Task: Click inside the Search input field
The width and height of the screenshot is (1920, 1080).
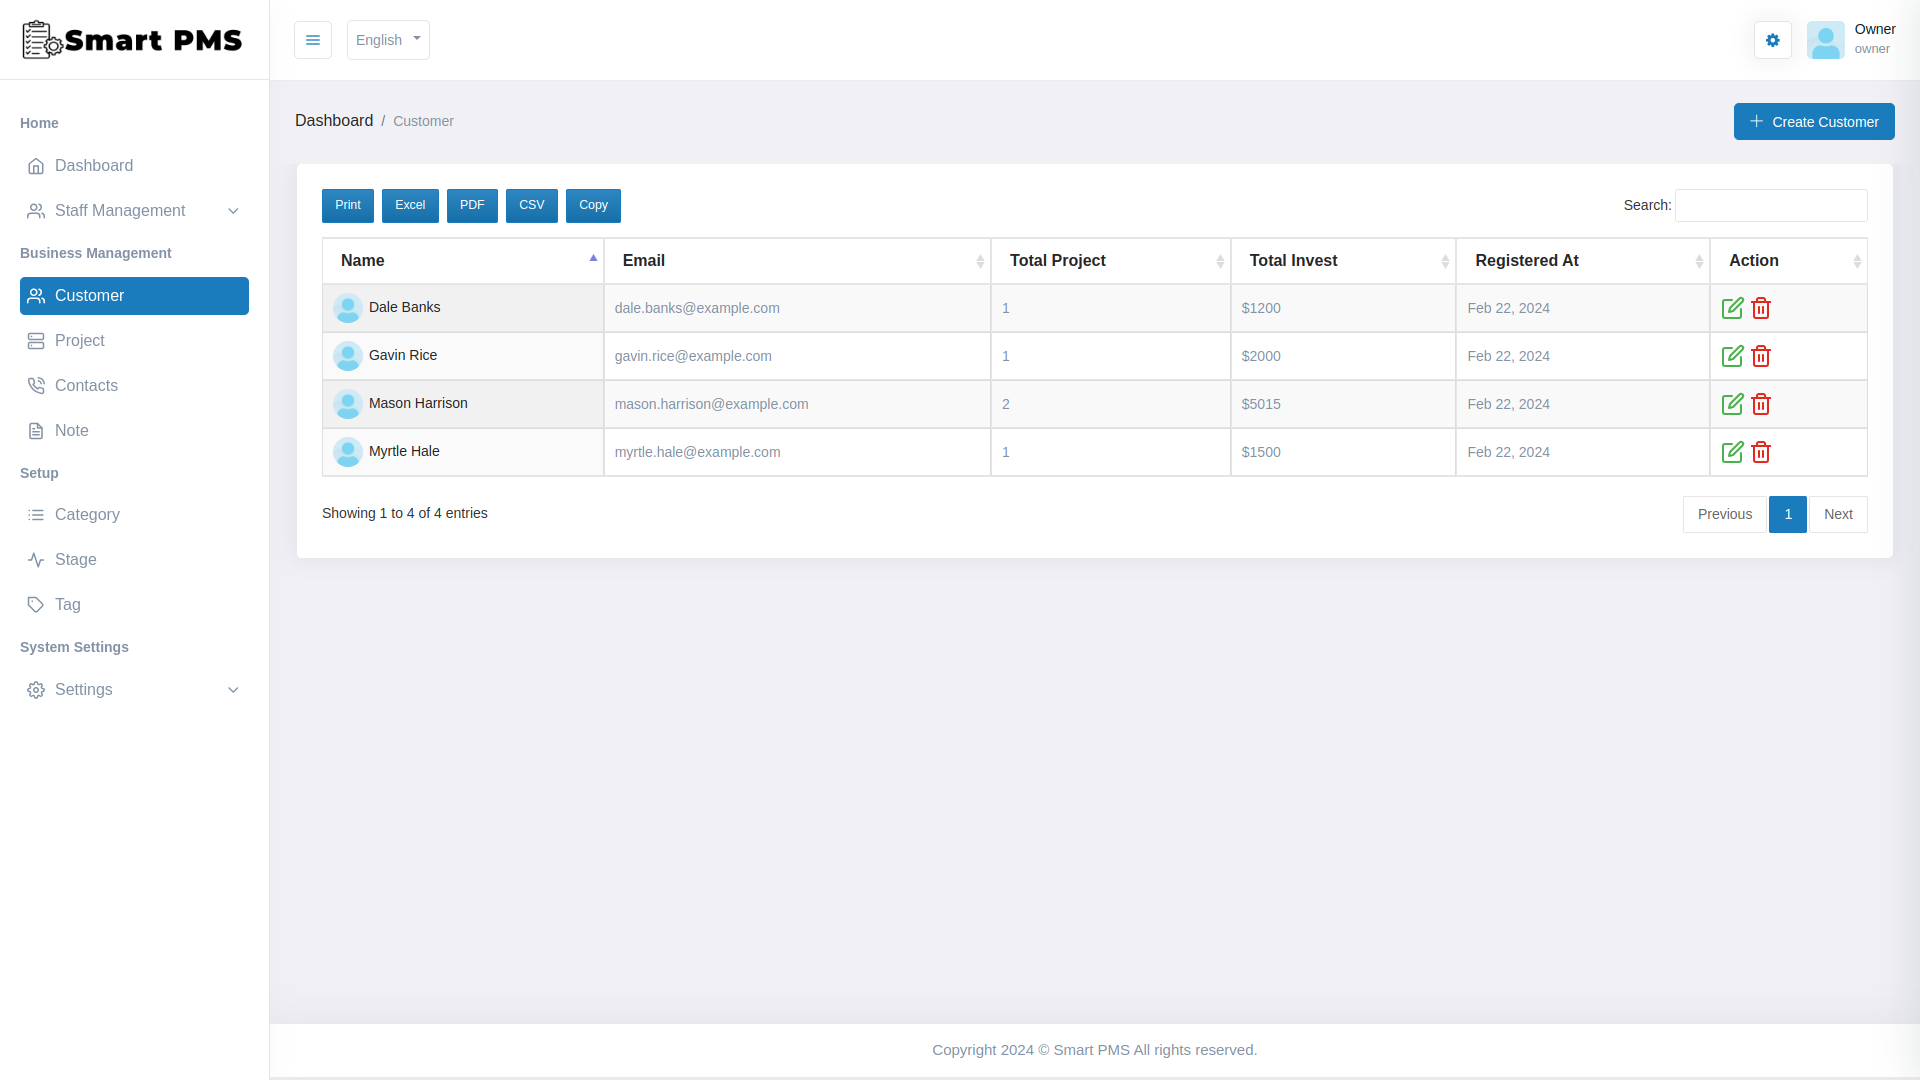Action: click(x=1770, y=205)
